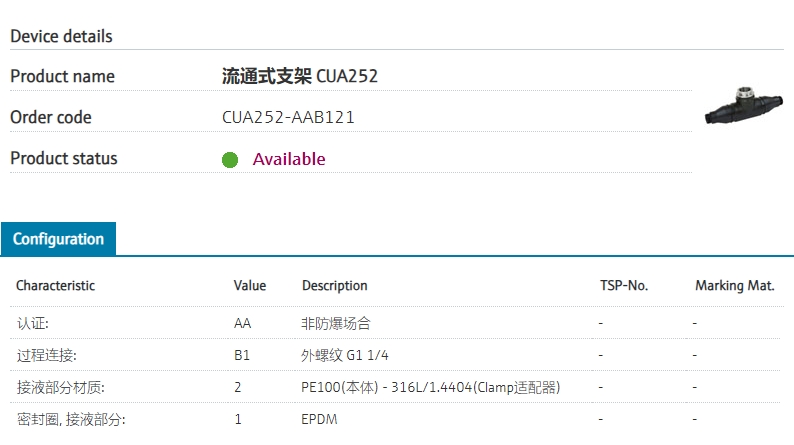The width and height of the screenshot is (794, 445).
Task: Select the B1 value cell
Action: (x=242, y=355)
